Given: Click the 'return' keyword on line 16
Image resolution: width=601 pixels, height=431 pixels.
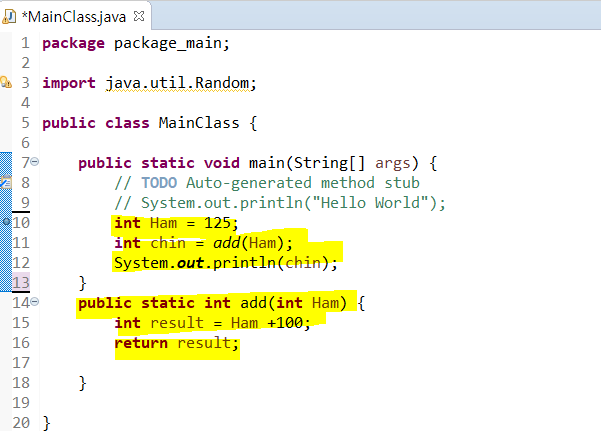Looking at the screenshot, I should click(141, 343).
